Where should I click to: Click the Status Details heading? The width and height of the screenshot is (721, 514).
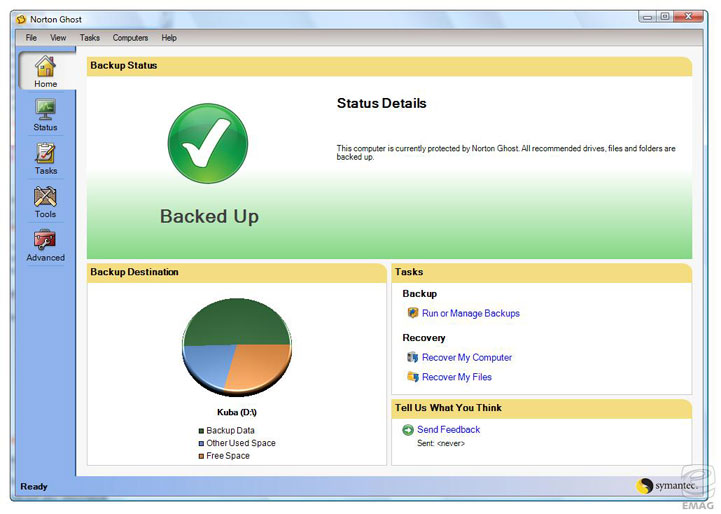[381, 103]
